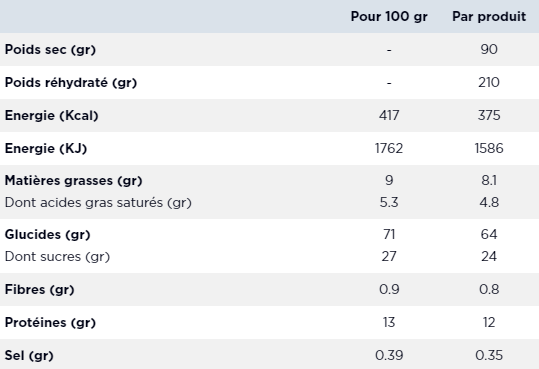Click the 'Energie (KJ)' label

pyautogui.click(x=46, y=149)
